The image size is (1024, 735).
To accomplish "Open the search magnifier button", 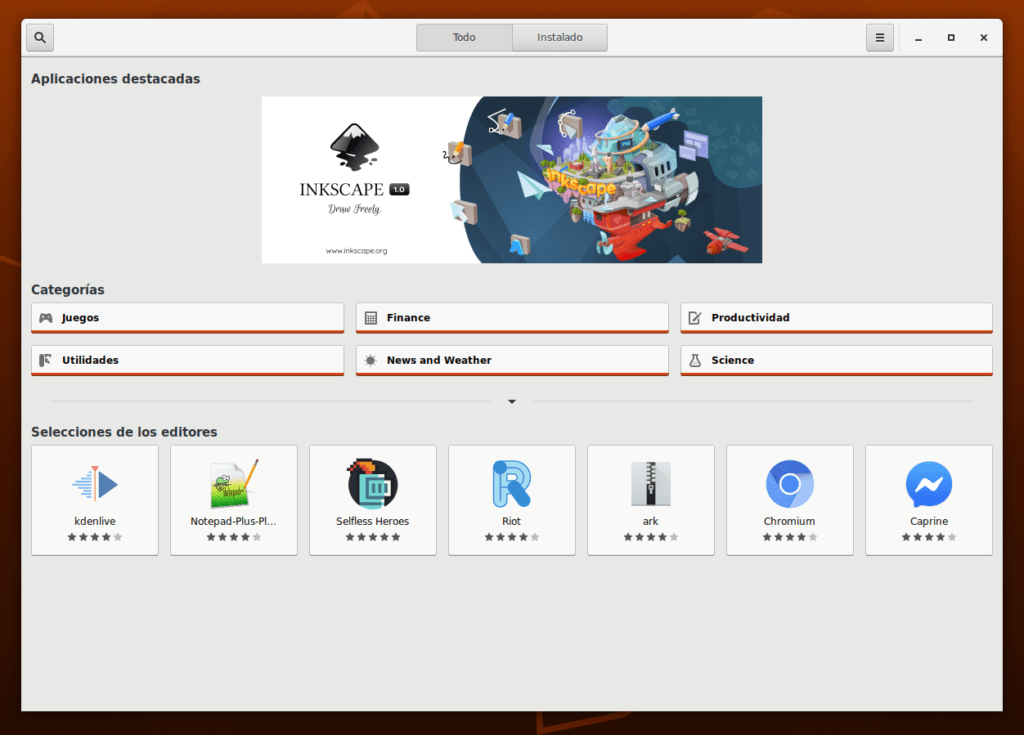I will 40,38.
